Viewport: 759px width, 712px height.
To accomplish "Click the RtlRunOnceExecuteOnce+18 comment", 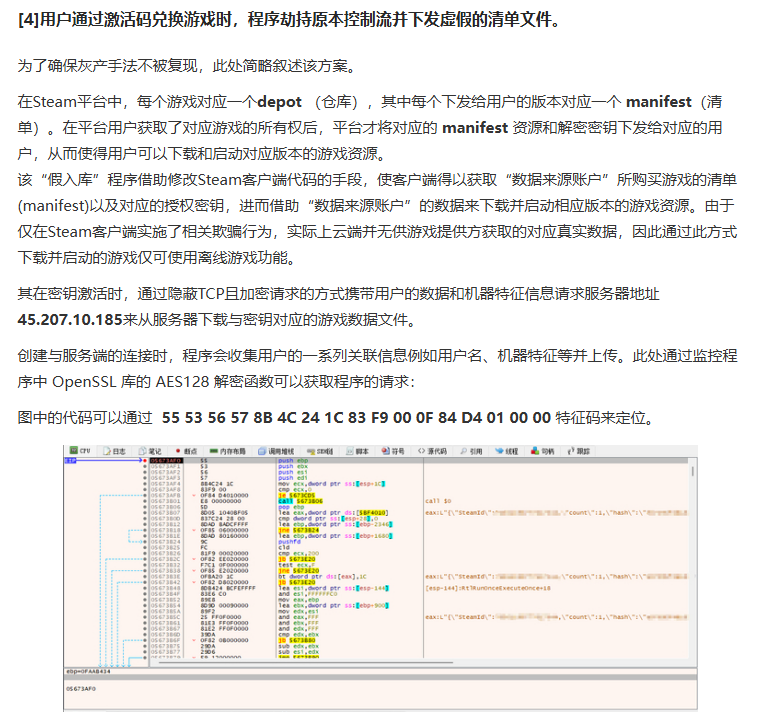I will click(x=487, y=588).
